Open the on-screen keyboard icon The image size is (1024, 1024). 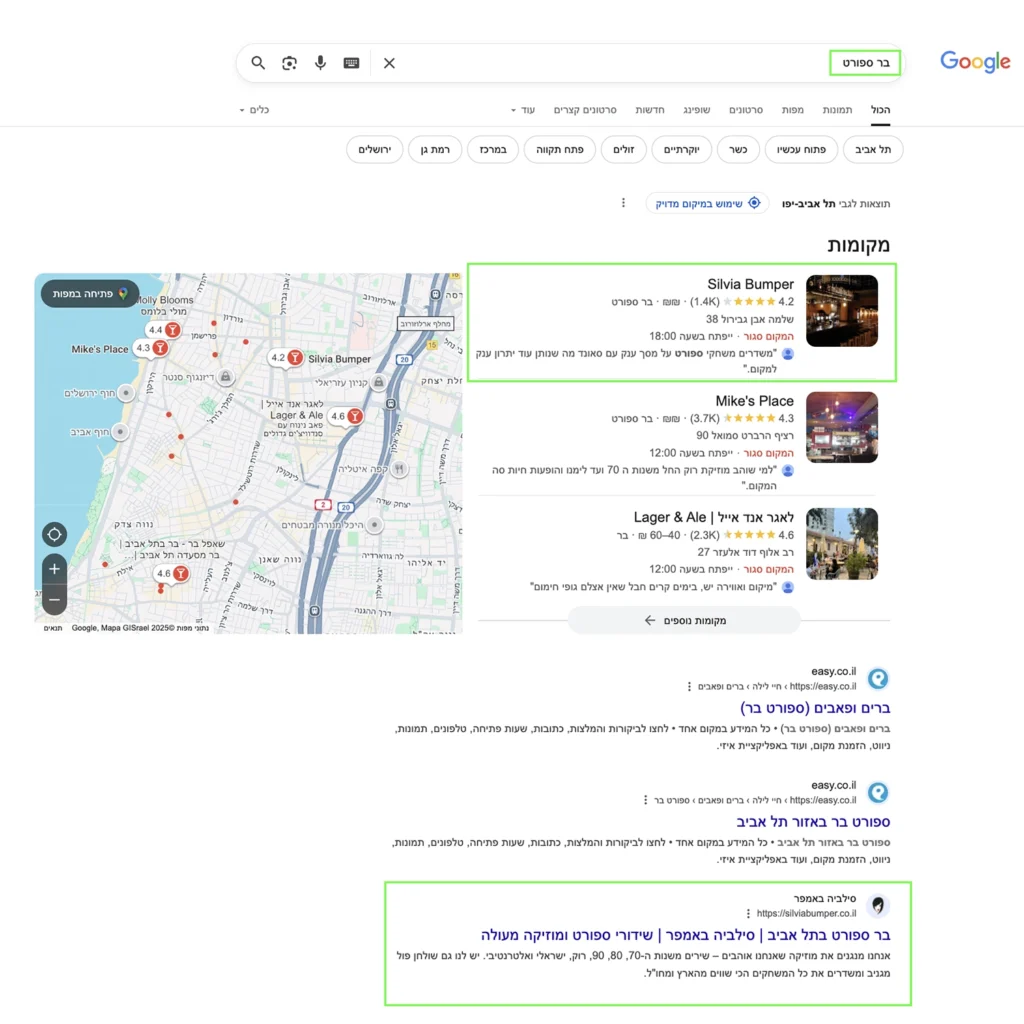351,63
